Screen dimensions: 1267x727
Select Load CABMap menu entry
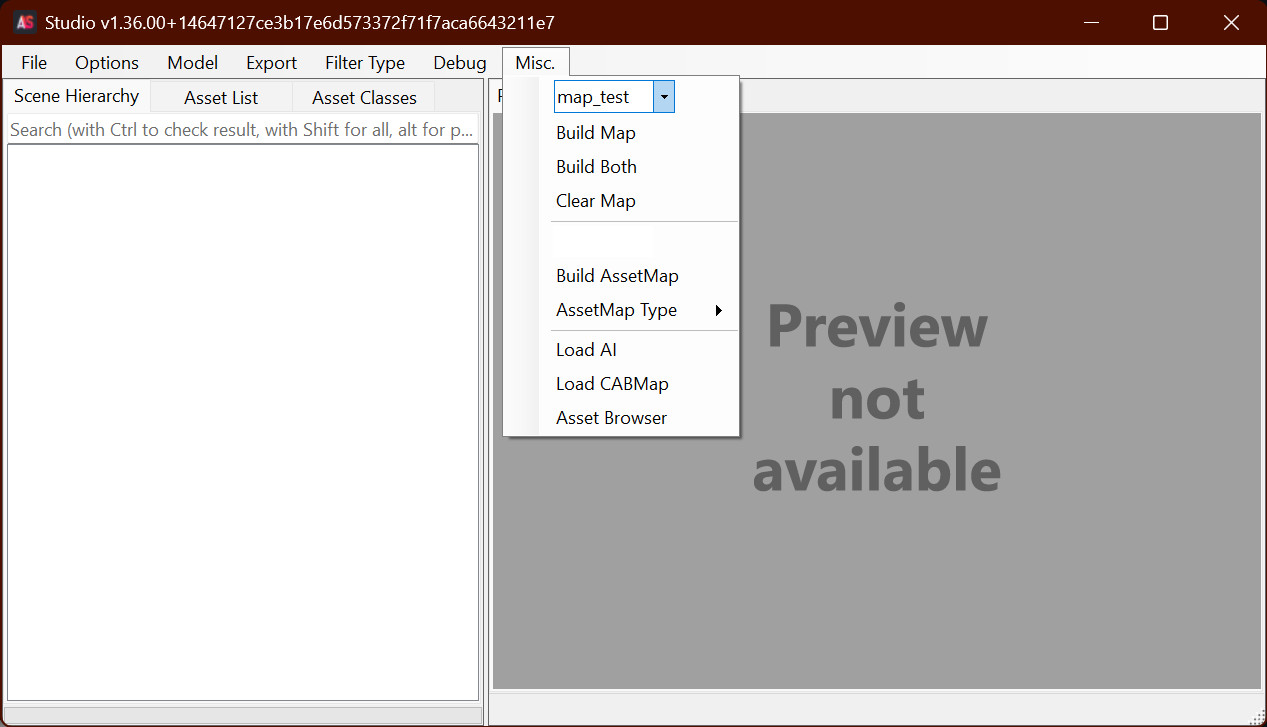pyautogui.click(x=621, y=384)
